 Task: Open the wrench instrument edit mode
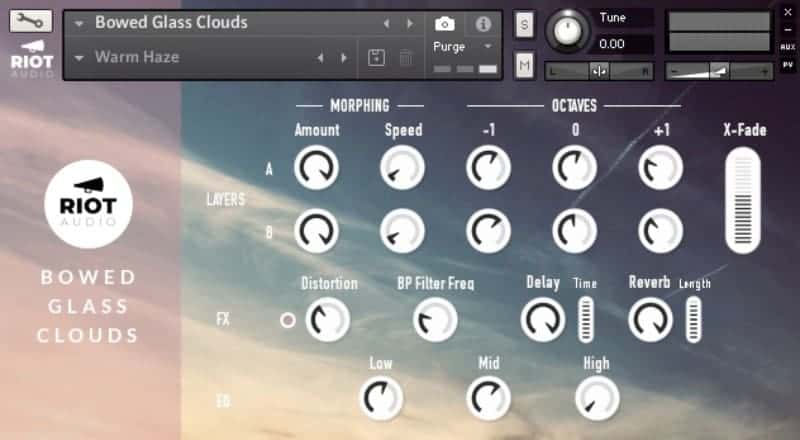(x=31, y=21)
